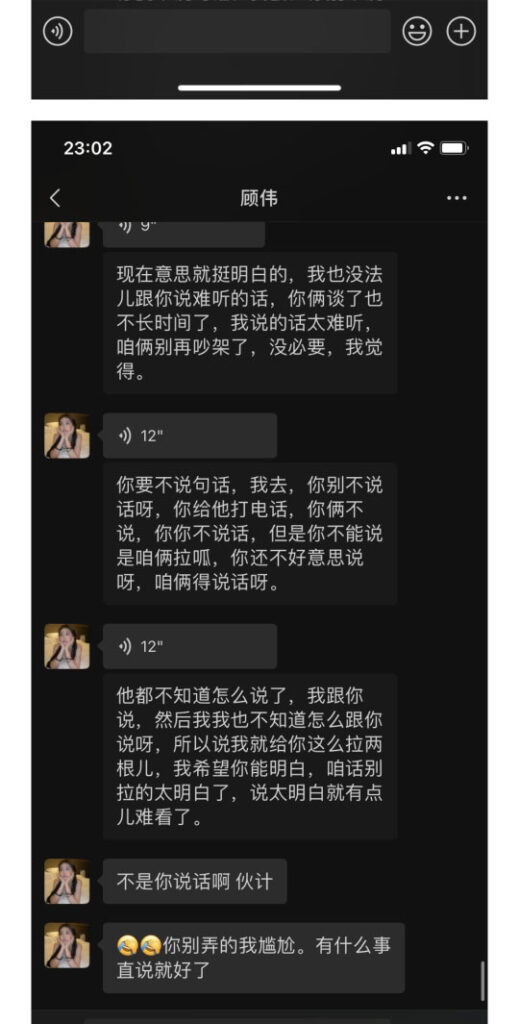Play the second 12-second voice message

point(189,646)
